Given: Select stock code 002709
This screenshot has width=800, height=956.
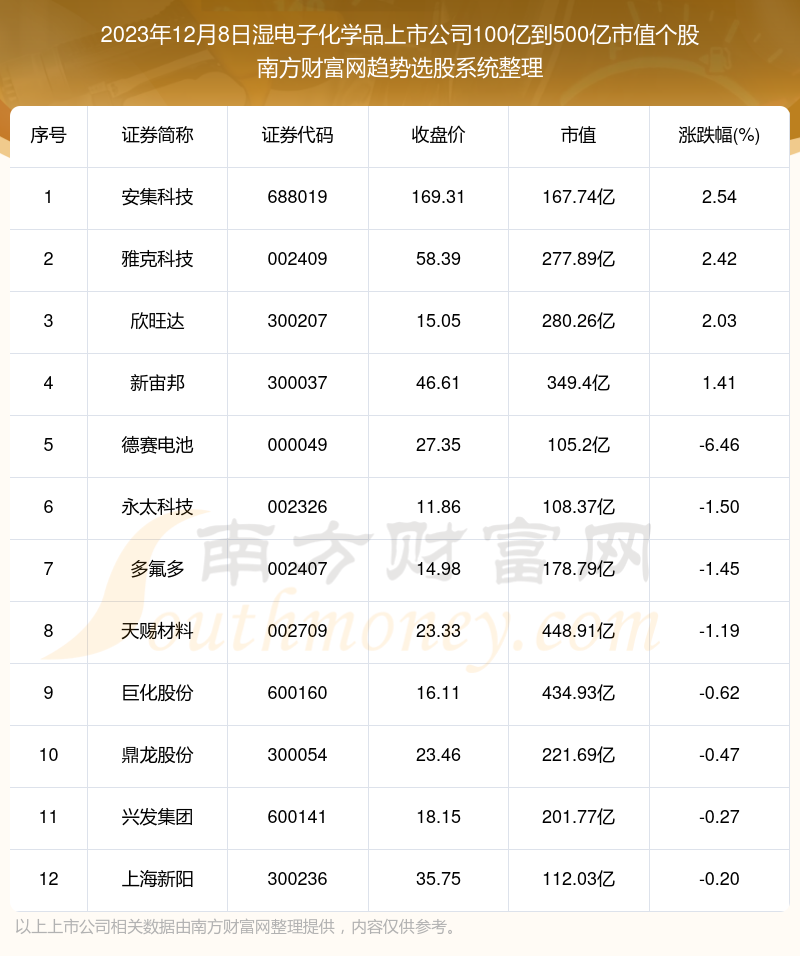Looking at the screenshot, I should pyautogui.click(x=298, y=631).
